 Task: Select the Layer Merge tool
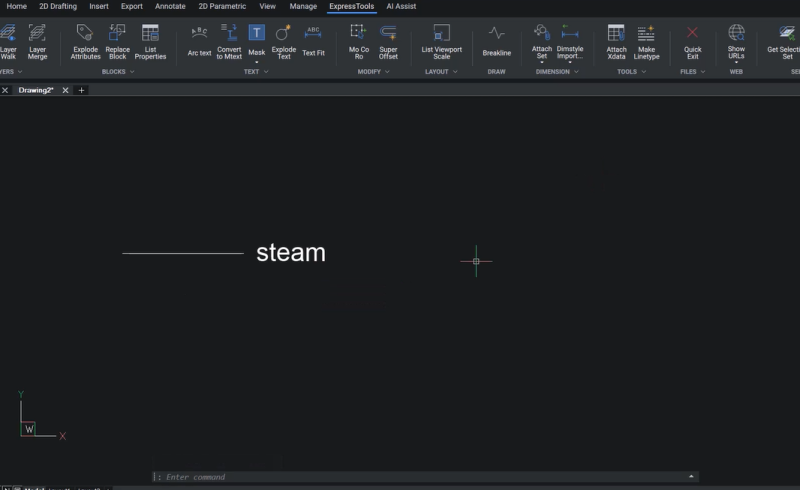pyautogui.click(x=37, y=42)
